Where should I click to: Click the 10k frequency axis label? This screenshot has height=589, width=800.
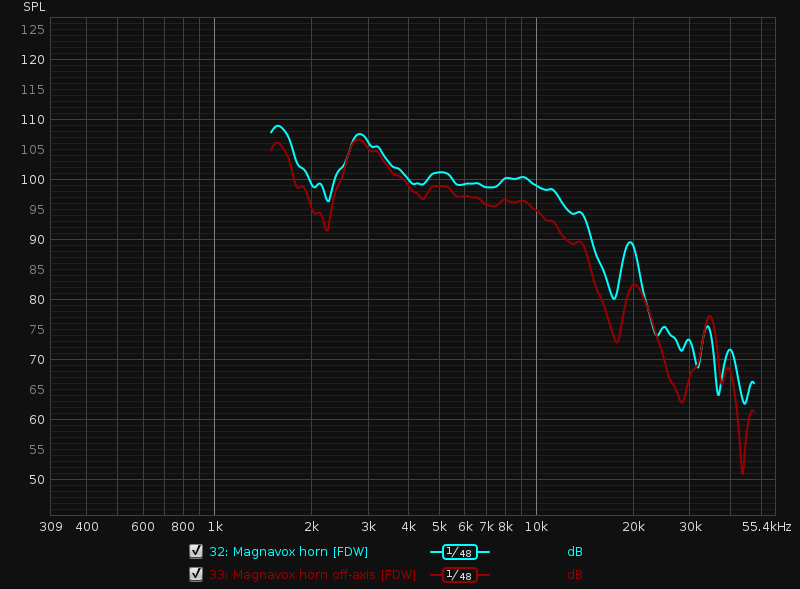pos(536,527)
